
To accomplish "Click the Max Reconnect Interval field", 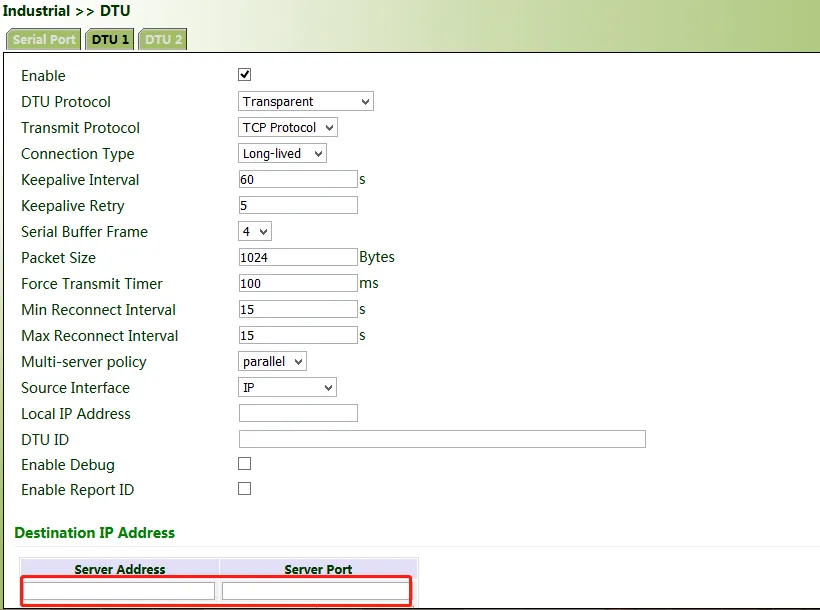I will tap(298, 335).
